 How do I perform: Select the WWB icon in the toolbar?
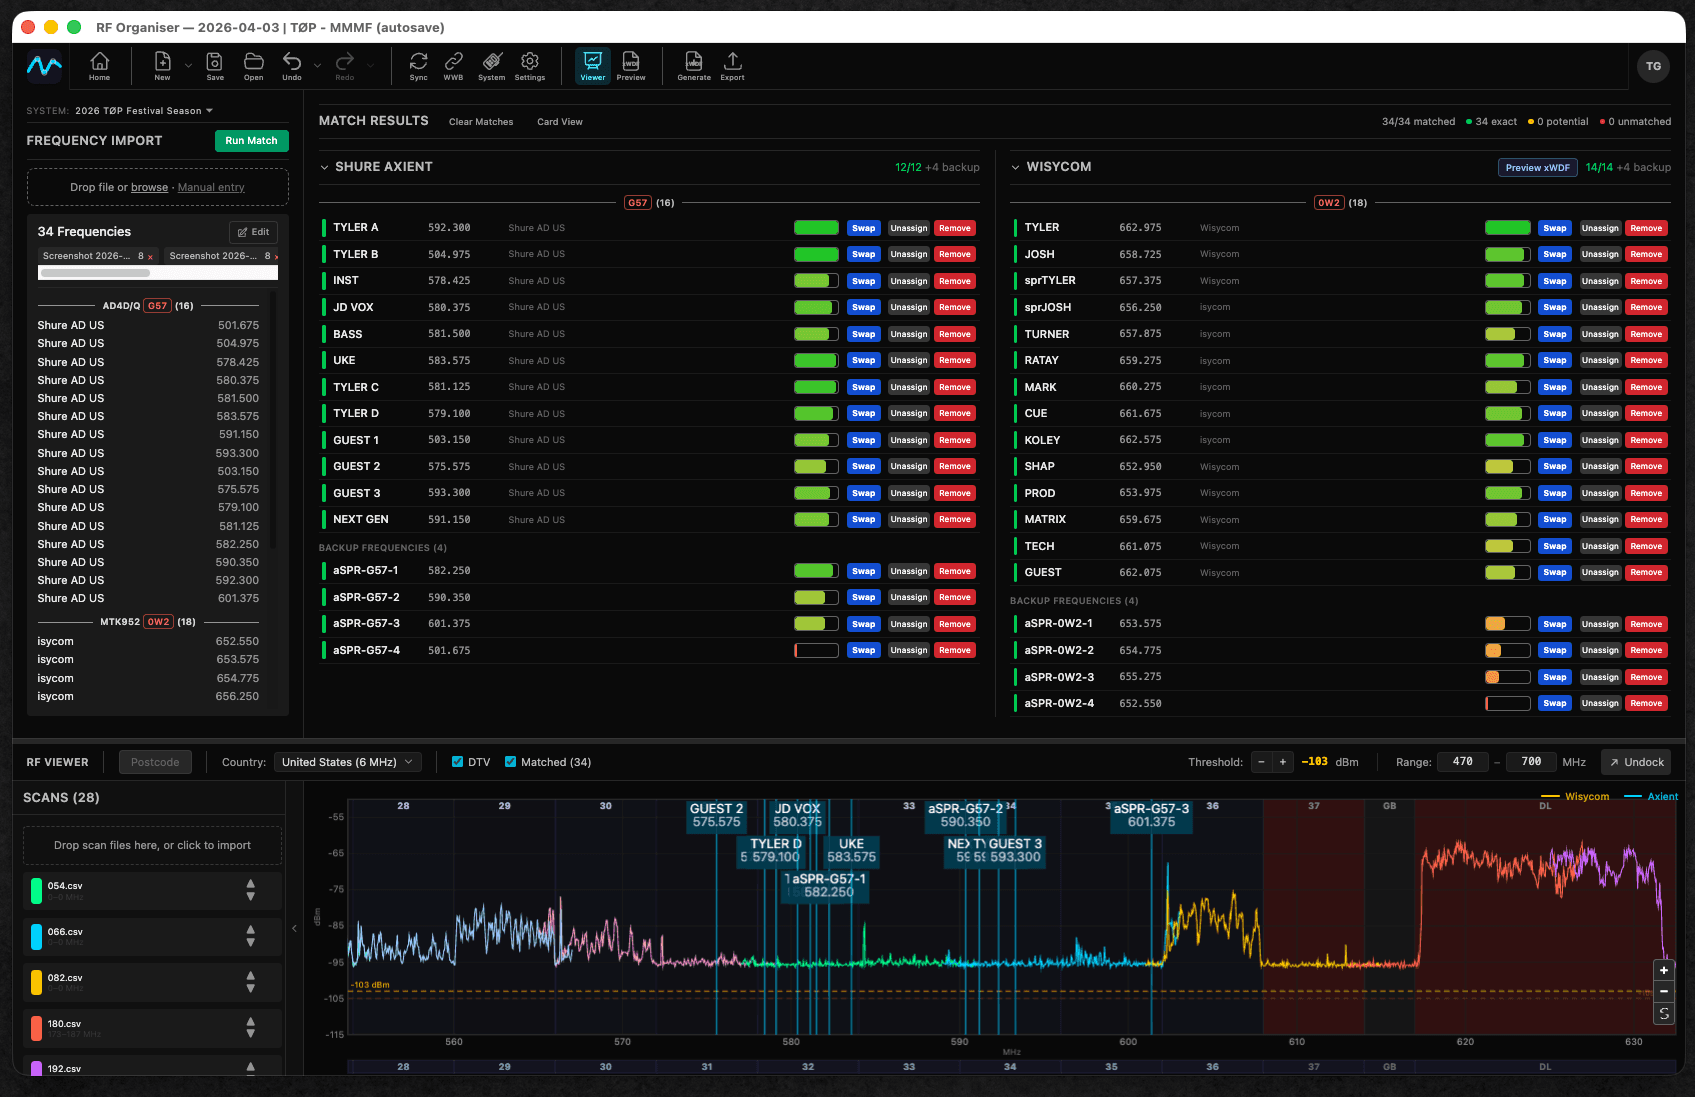pyautogui.click(x=453, y=66)
